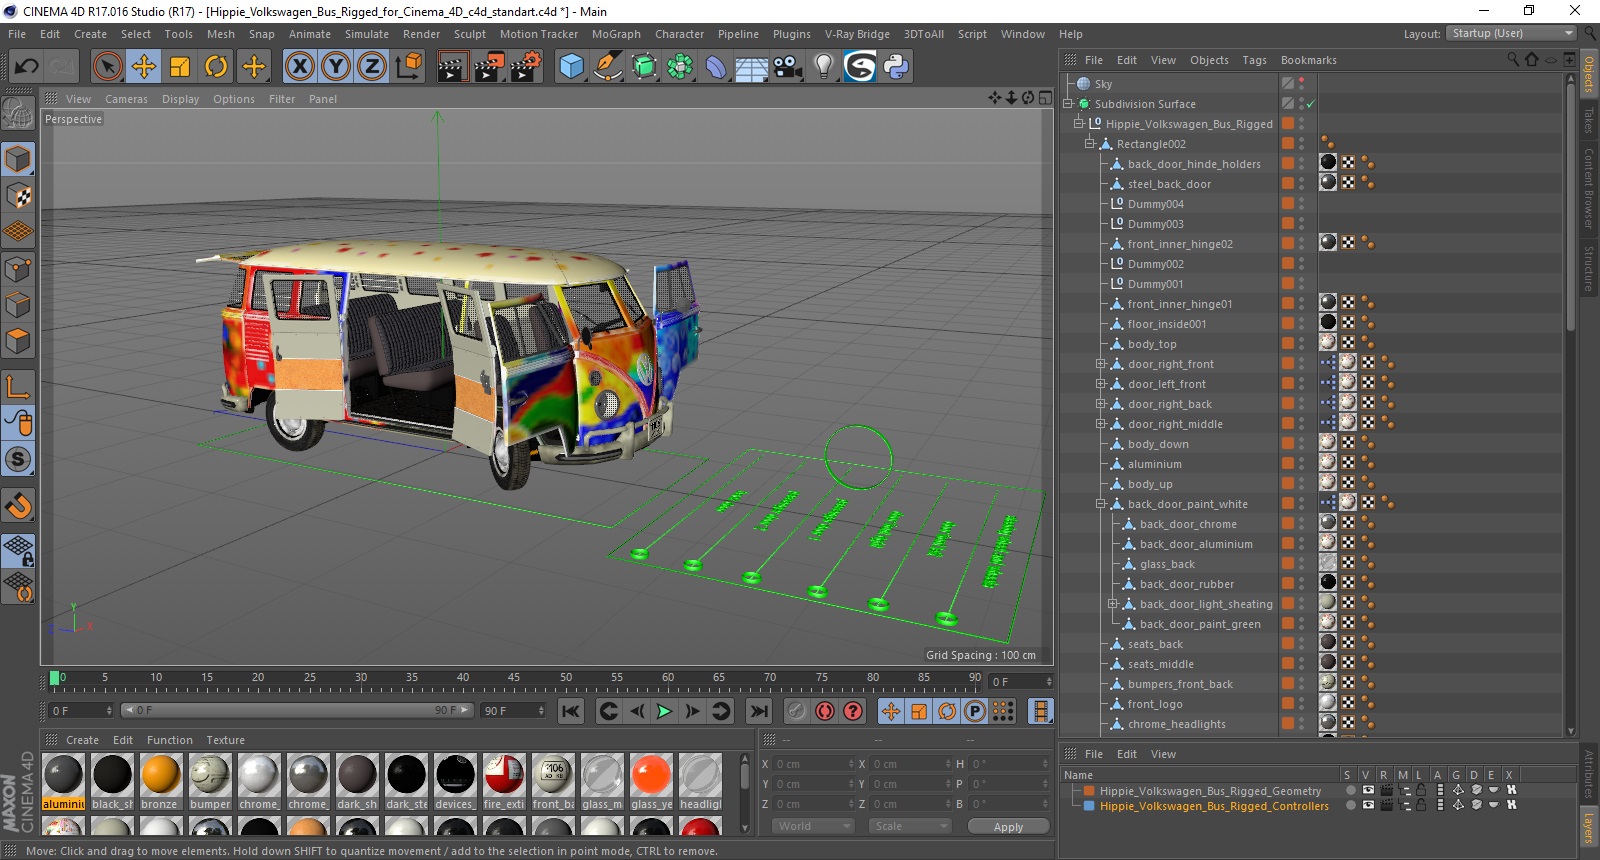The width and height of the screenshot is (1600, 860).
Task: Collapse the Rectangle002 object
Action: pyautogui.click(x=1090, y=144)
